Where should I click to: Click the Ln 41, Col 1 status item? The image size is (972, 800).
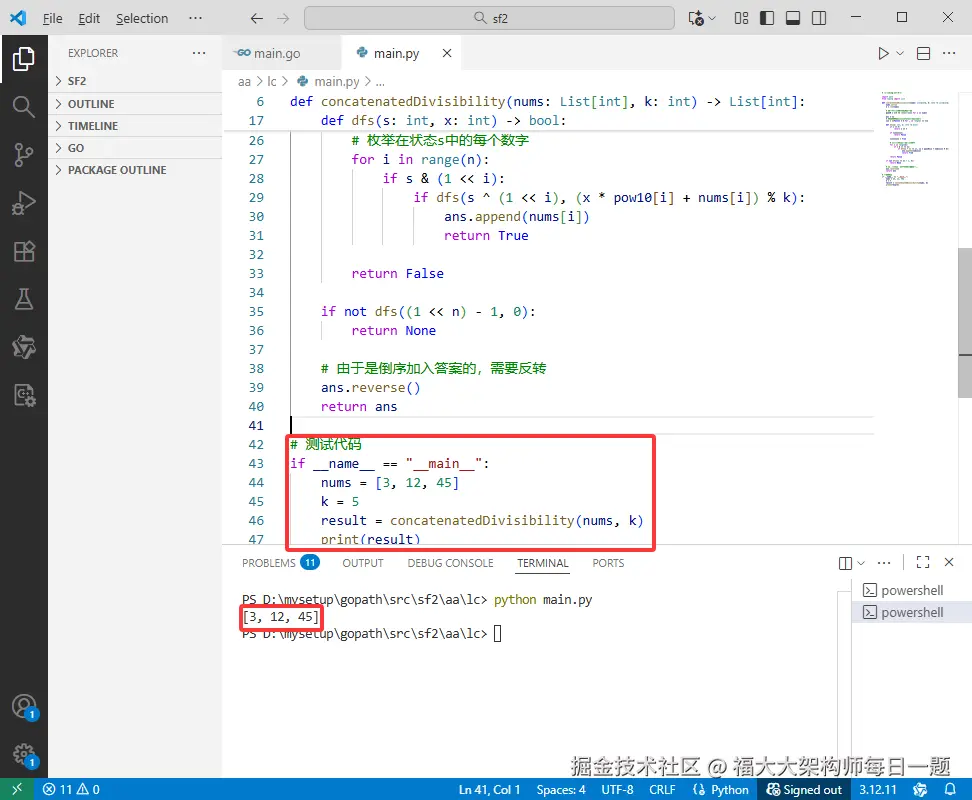(489, 789)
